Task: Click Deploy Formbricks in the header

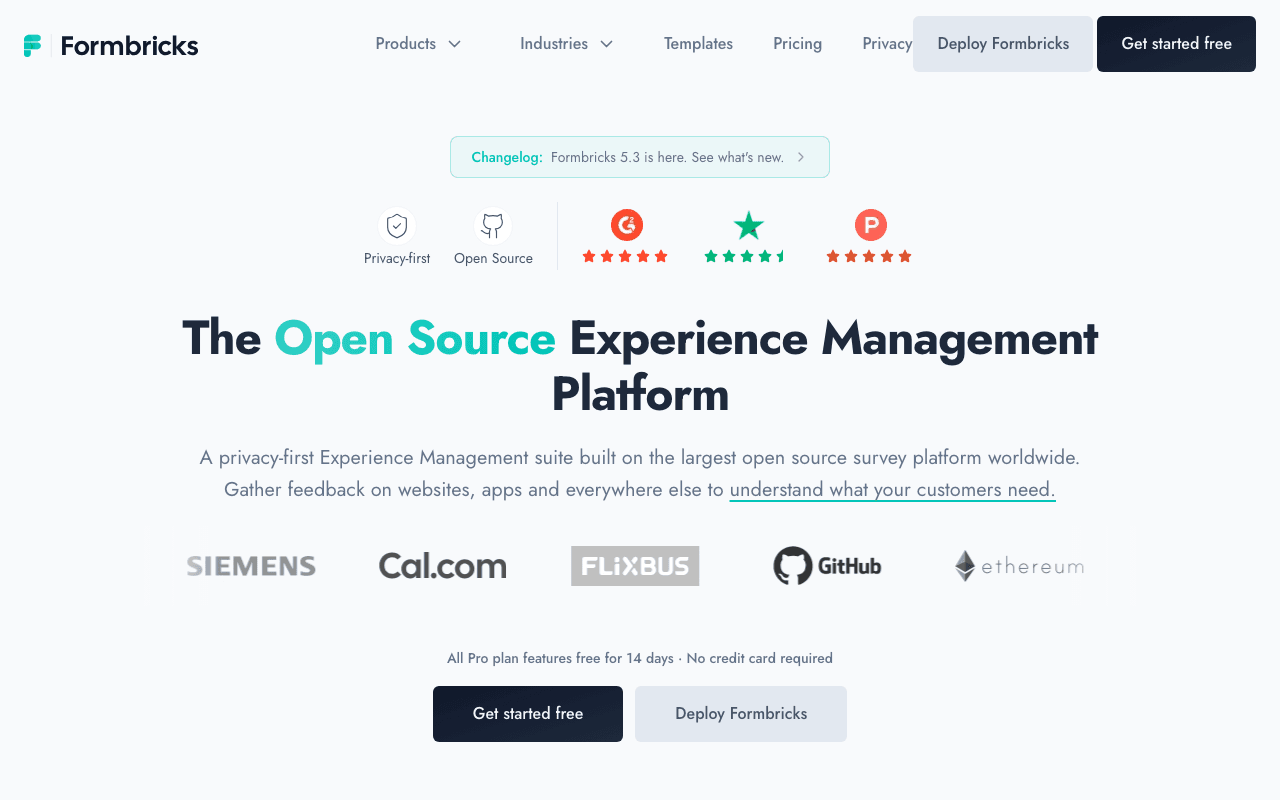Action: 1003,44
